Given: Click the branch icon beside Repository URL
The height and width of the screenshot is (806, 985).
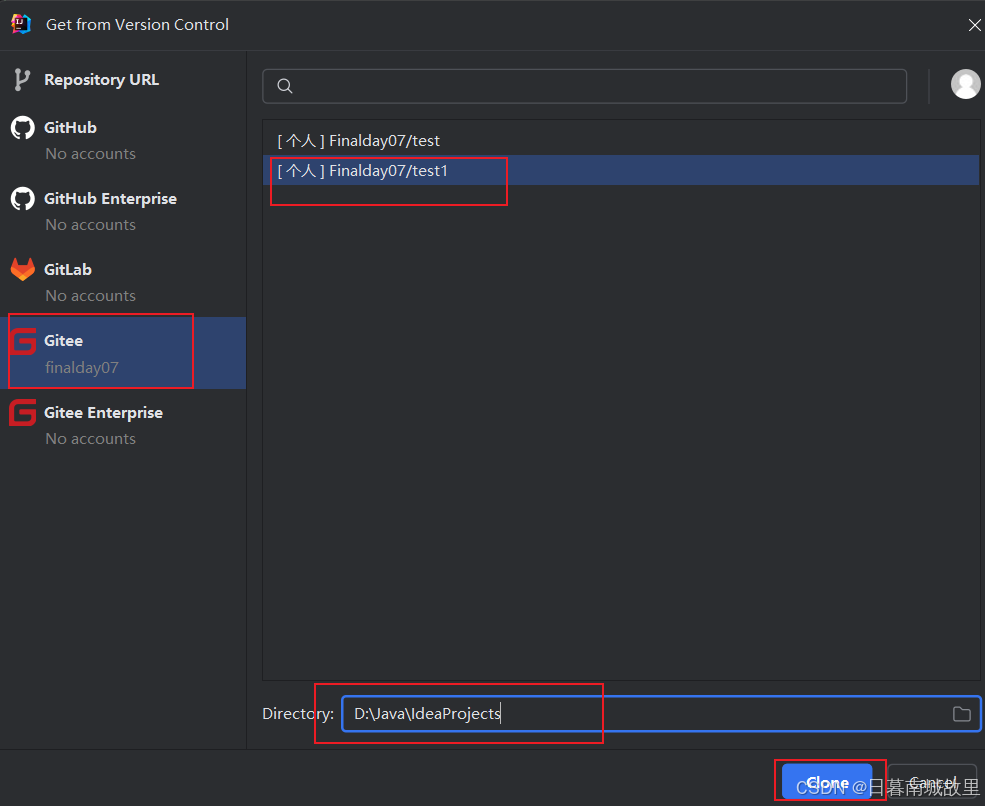Looking at the screenshot, I should click(x=22, y=80).
